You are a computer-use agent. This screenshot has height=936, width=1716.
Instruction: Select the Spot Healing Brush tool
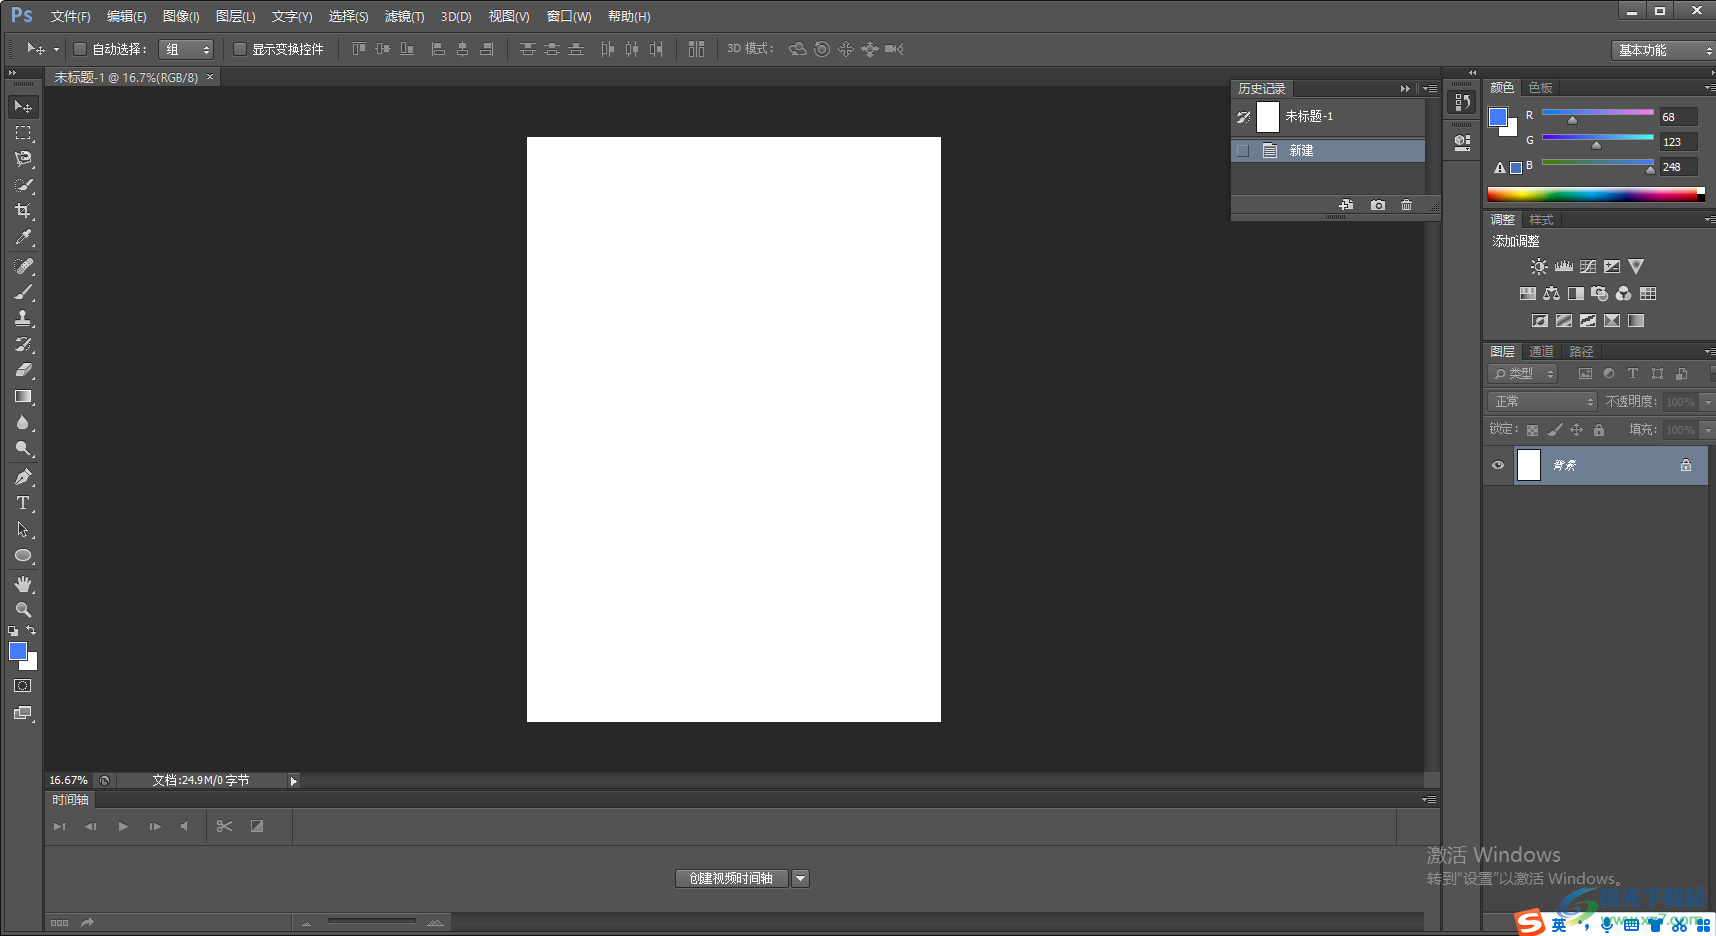tap(23, 266)
